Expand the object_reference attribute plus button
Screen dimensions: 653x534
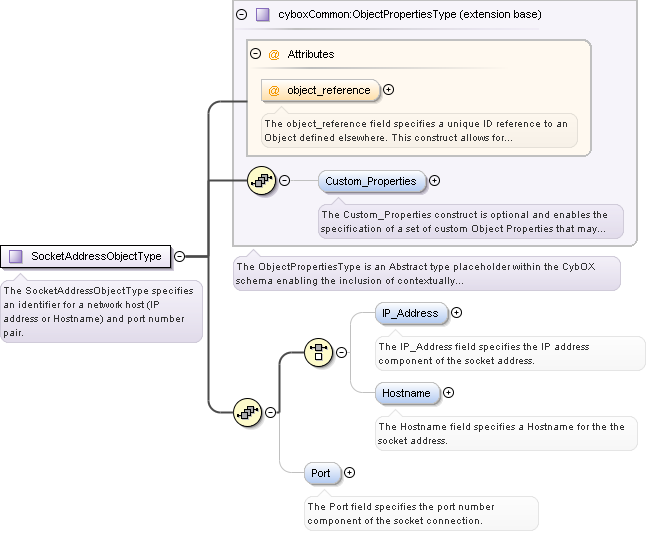pos(389,90)
